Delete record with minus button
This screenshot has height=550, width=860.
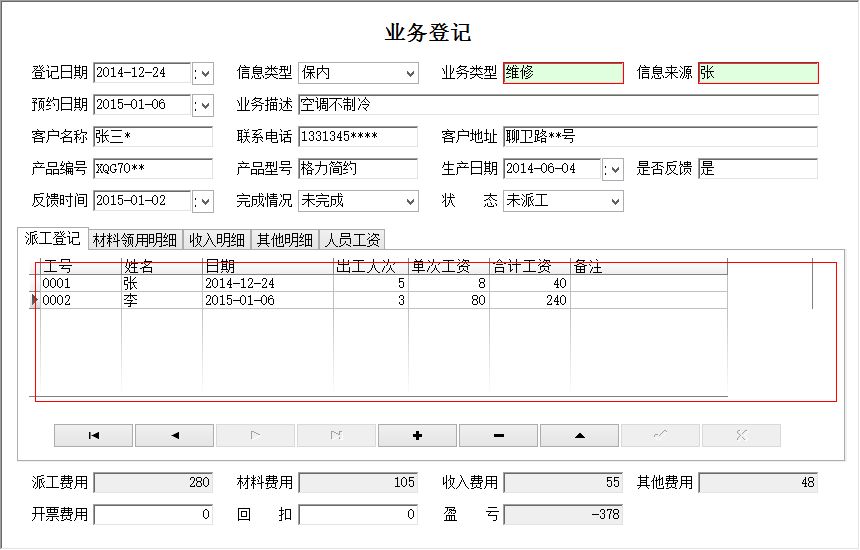coord(499,435)
